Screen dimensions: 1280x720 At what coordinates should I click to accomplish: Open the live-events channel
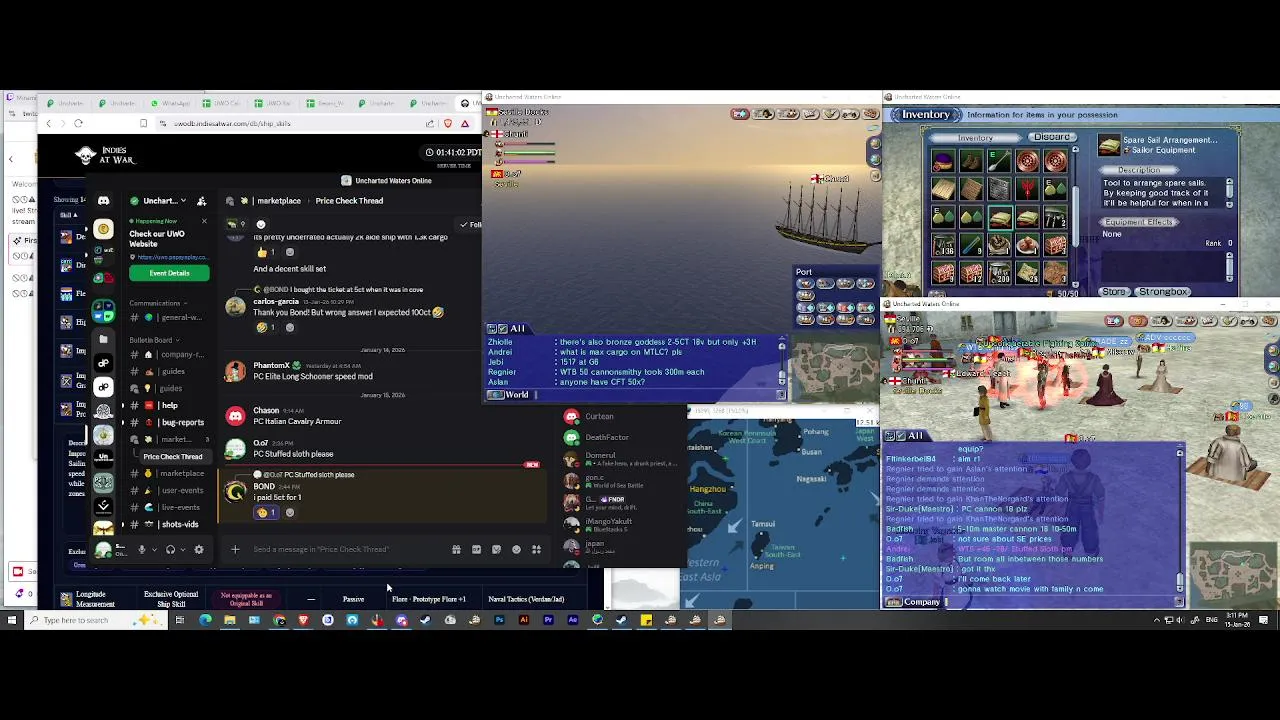point(170,507)
